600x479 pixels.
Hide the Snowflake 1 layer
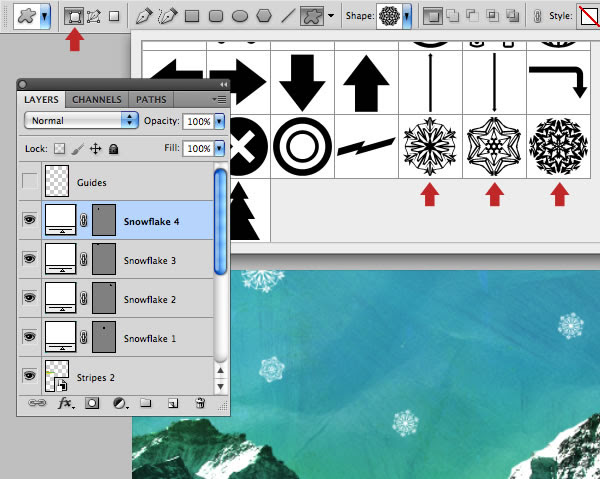click(x=29, y=337)
